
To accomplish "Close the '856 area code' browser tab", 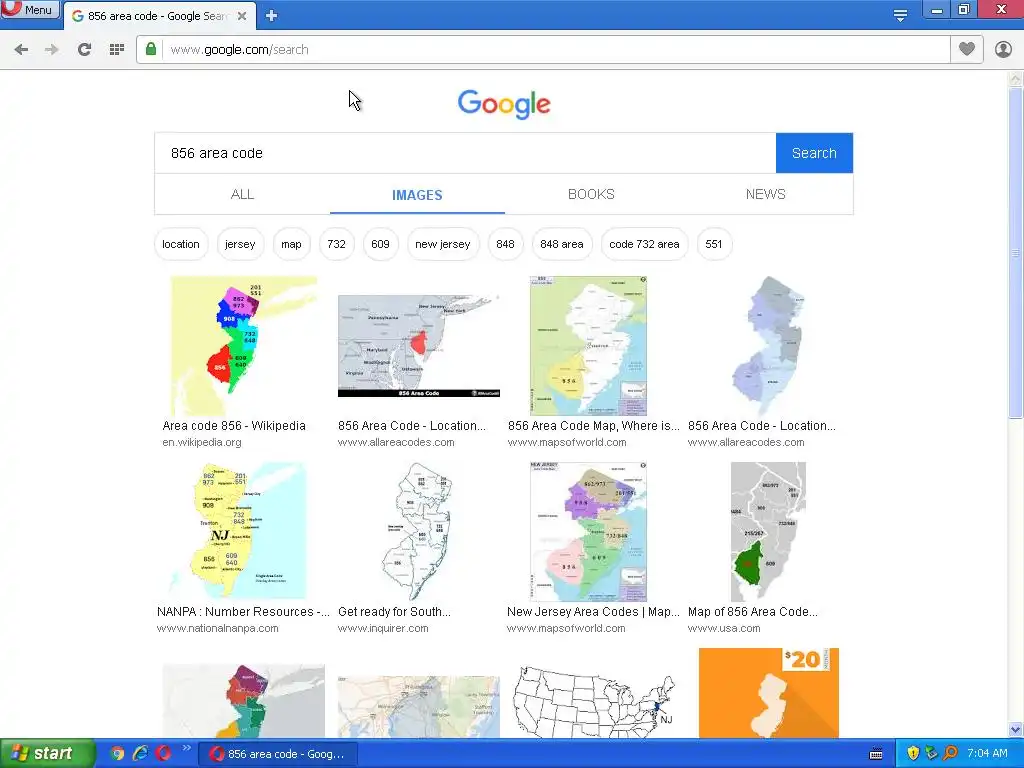I will tap(242, 16).
